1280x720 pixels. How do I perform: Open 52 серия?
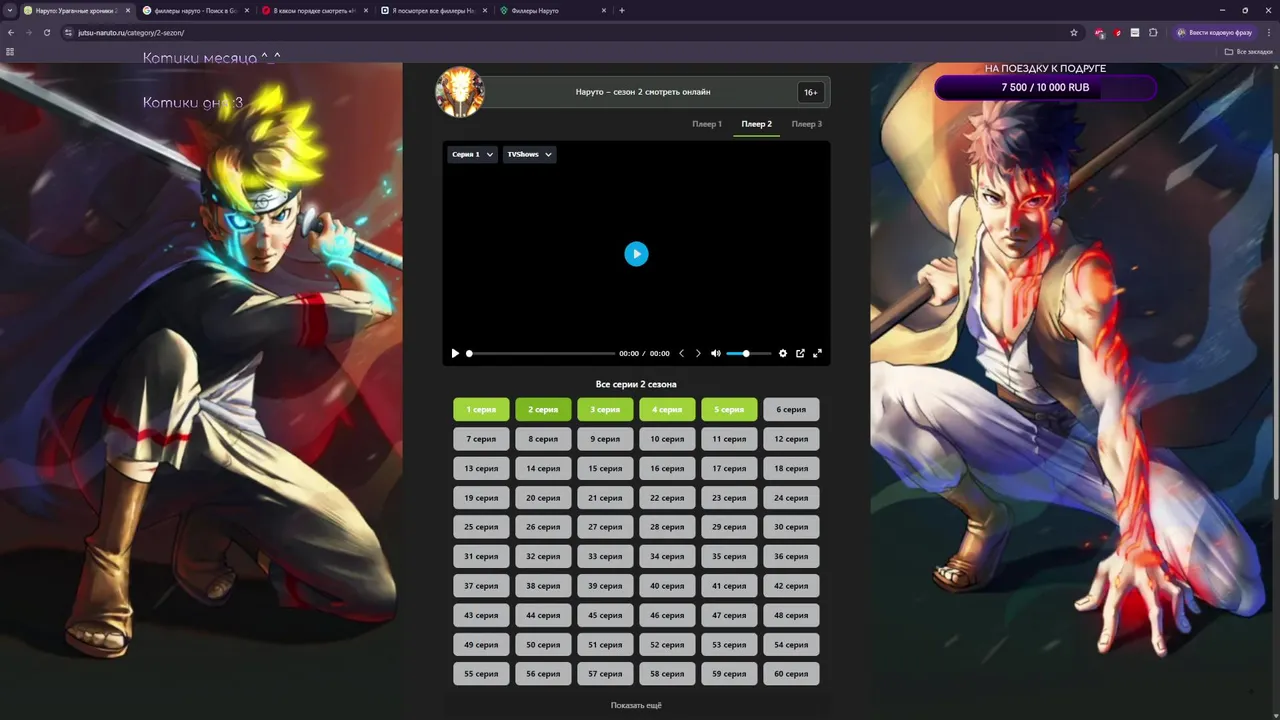[667, 645]
